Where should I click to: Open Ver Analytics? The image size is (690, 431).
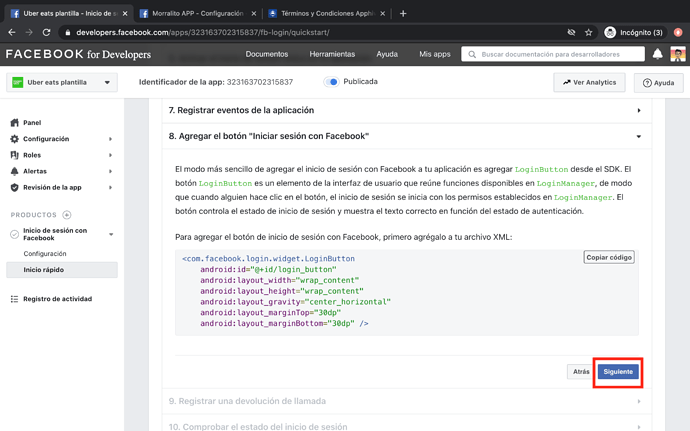click(x=589, y=83)
